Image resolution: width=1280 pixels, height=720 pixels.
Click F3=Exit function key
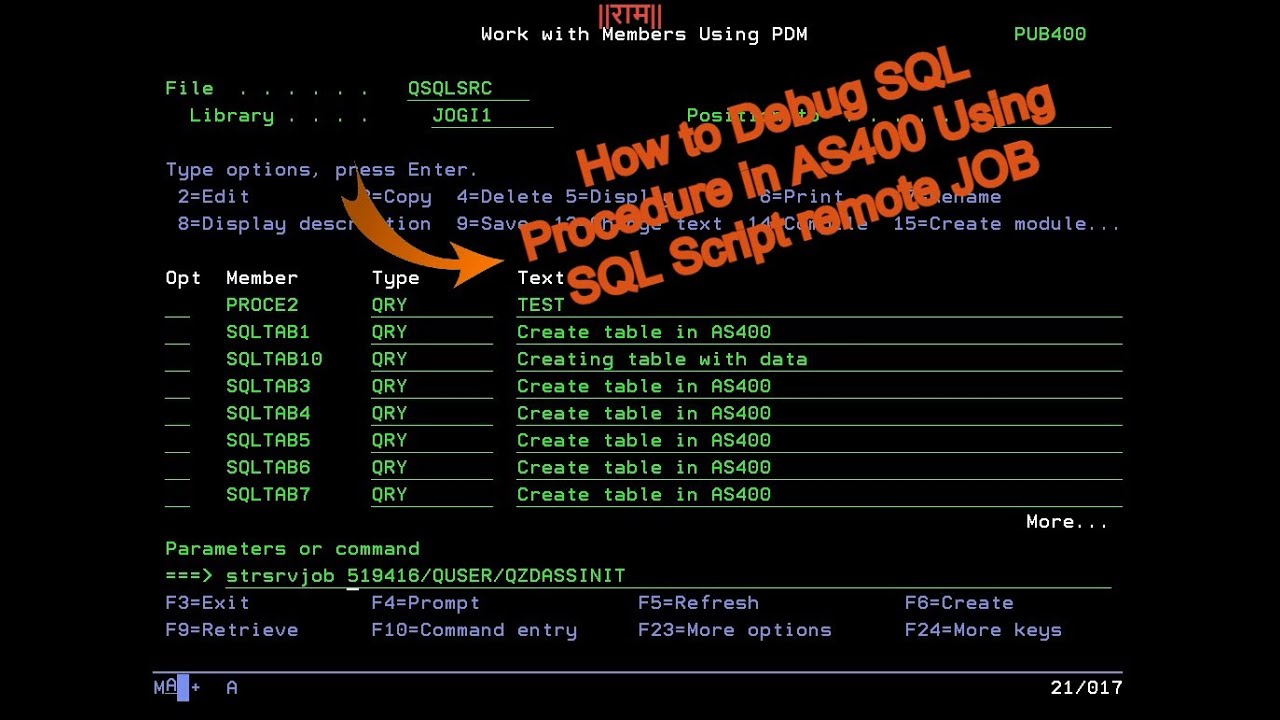[x=207, y=603]
